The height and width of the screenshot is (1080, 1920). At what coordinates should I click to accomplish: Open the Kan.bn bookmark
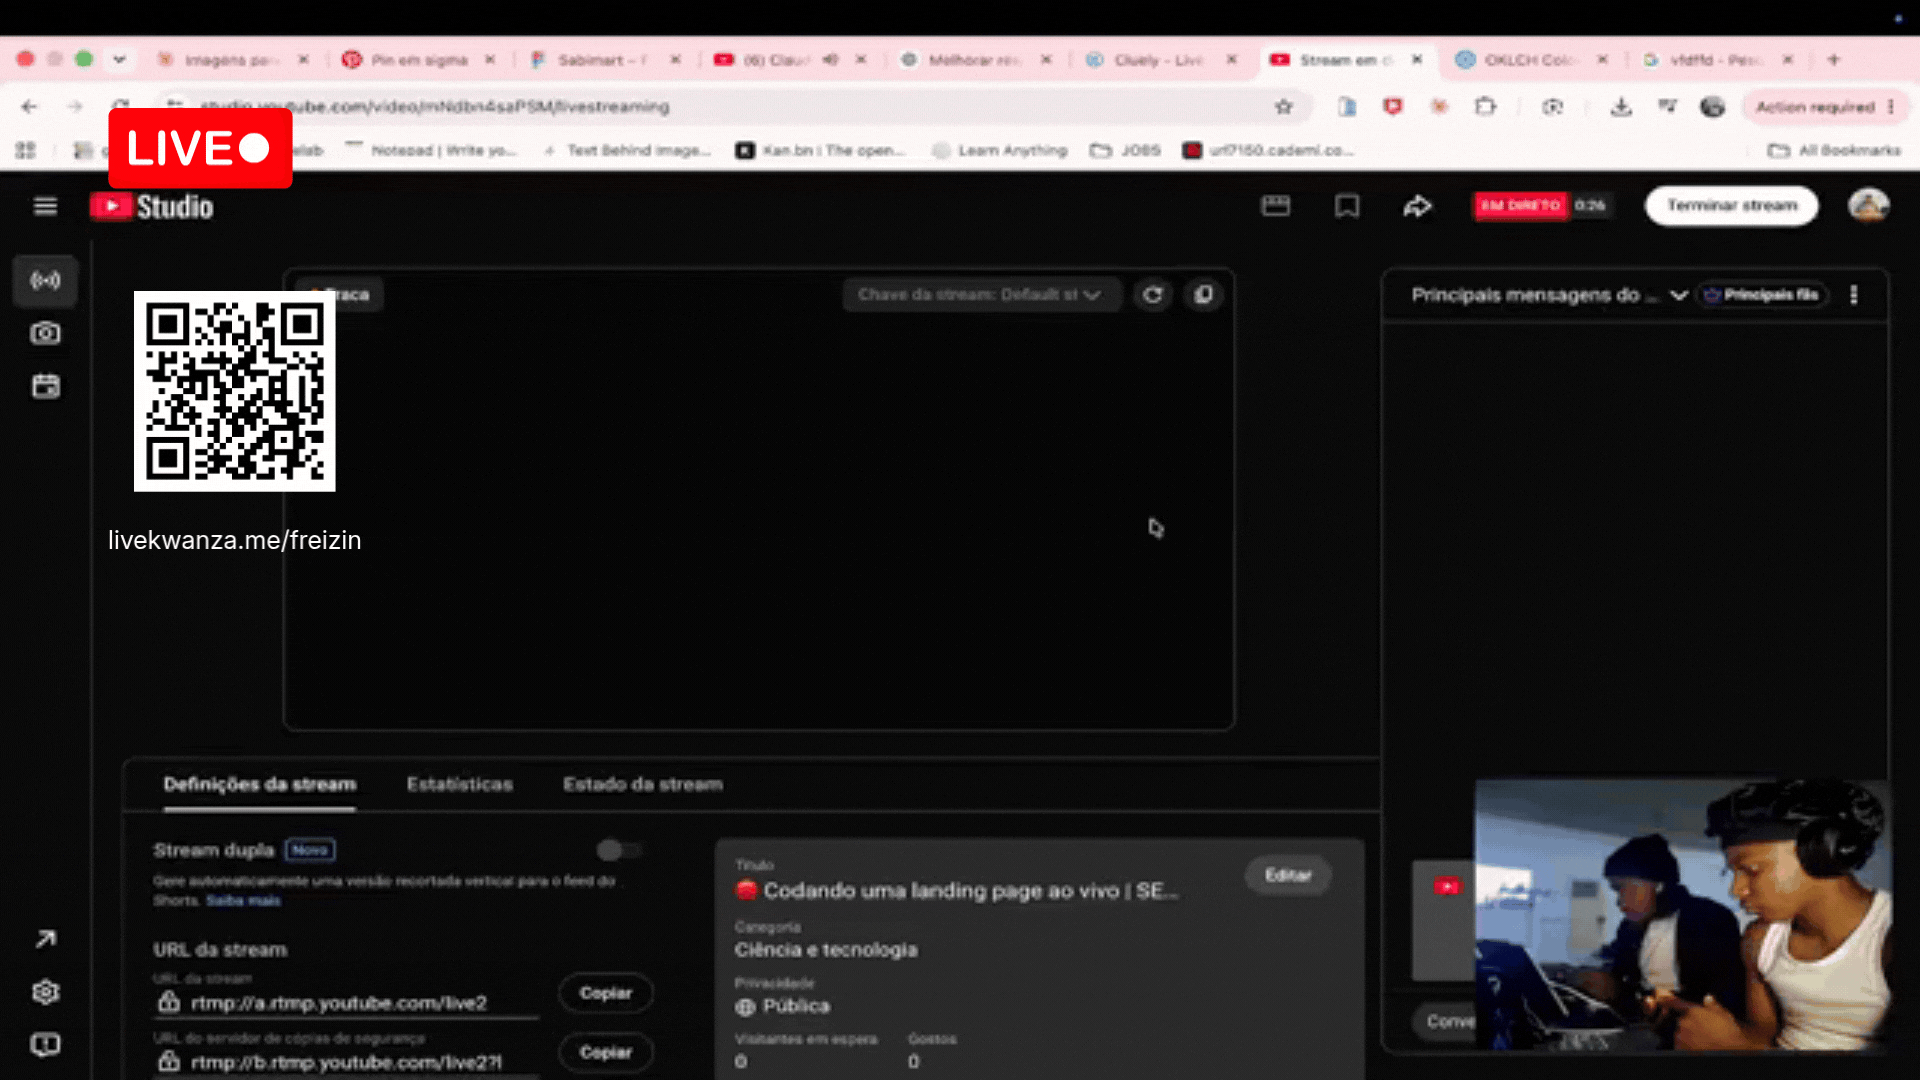tap(820, 150)
